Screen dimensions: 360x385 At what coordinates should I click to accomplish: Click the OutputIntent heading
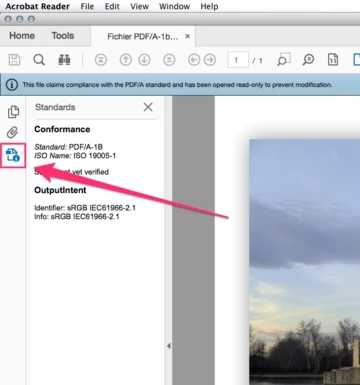(x=60, y=190)
